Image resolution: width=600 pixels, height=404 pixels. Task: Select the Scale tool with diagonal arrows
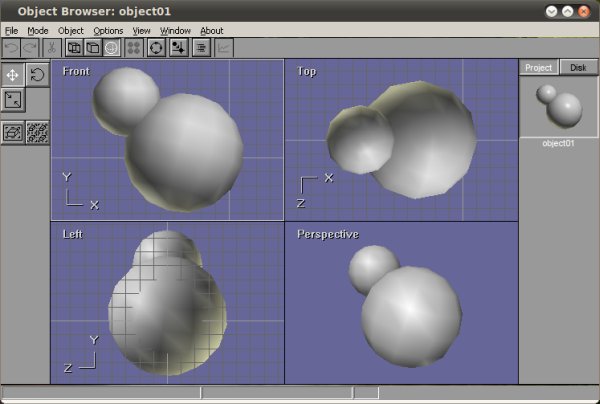point(13,99)
